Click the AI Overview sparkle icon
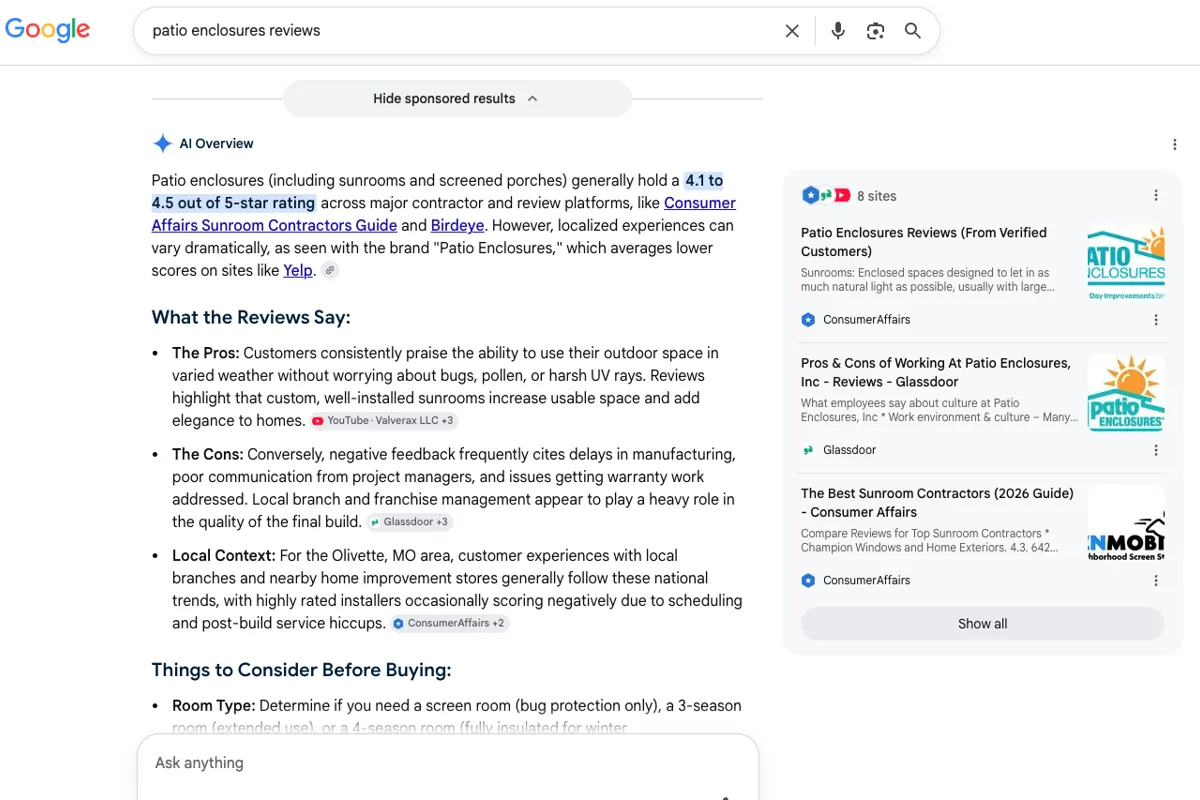Image resolution: width=1200 pixels, height=800 pixels. (x=162, y=144)
